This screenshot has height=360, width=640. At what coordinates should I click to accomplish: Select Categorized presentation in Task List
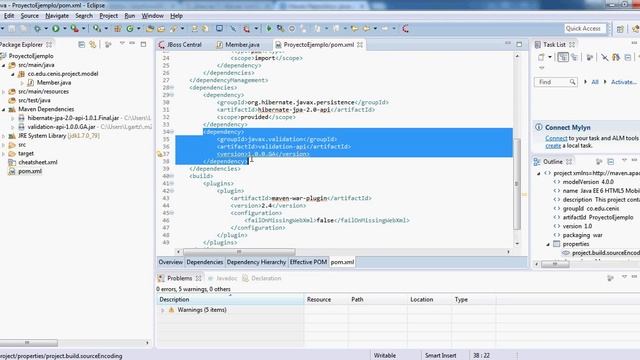point(563,57)
